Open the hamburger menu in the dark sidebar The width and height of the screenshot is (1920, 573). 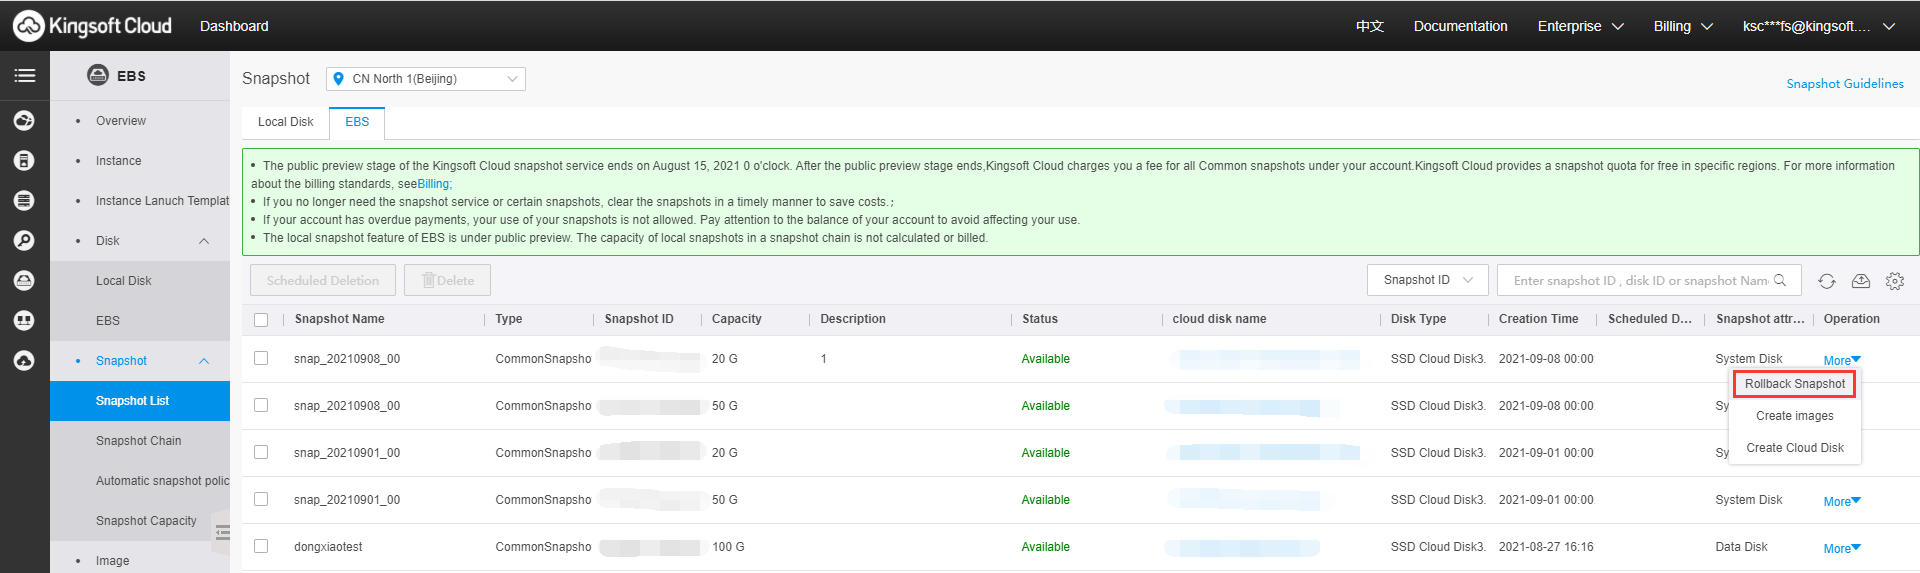tap(25, 75)
